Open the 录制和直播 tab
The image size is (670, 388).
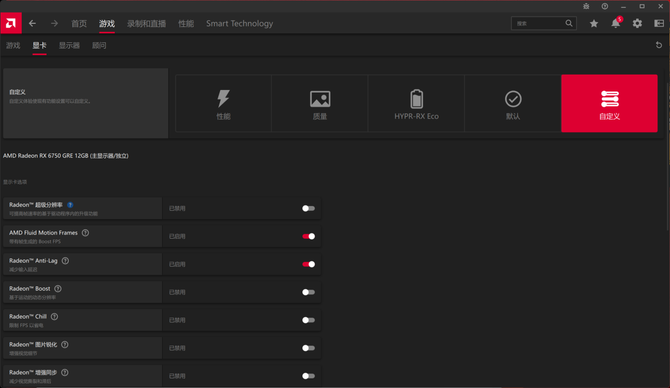tap(146, 24)
